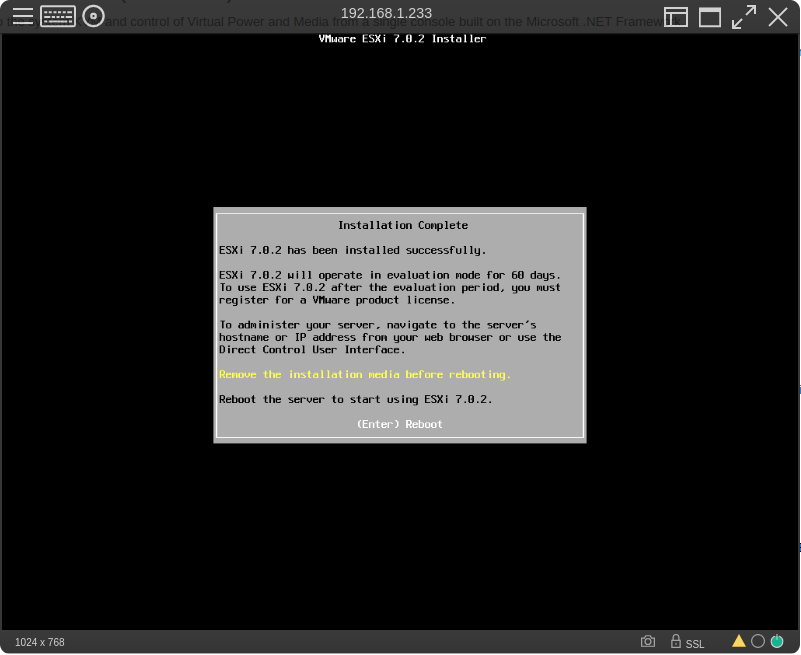The width and height of the screenshot is (801, 655).
Task: Click the 192.168.1.233 address title
Action: pyautogui.click(x=386, y=13)
